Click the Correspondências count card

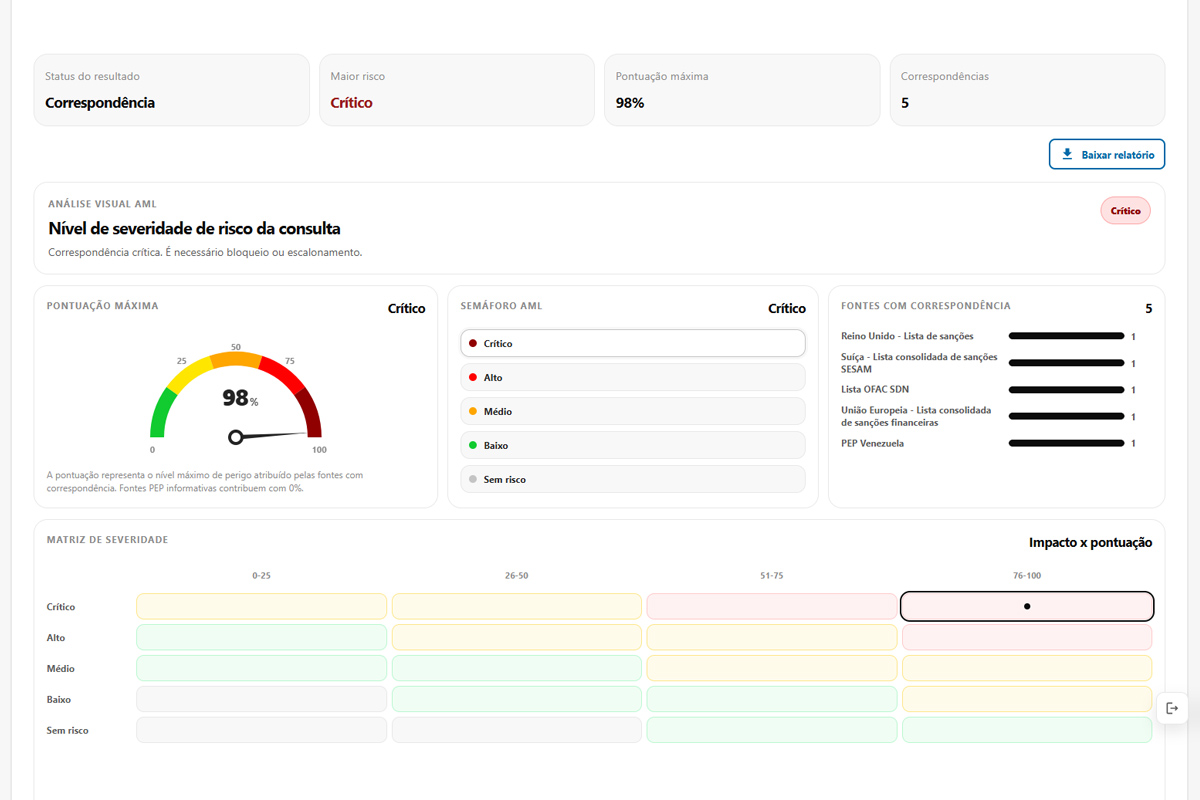coord(1027,90)
